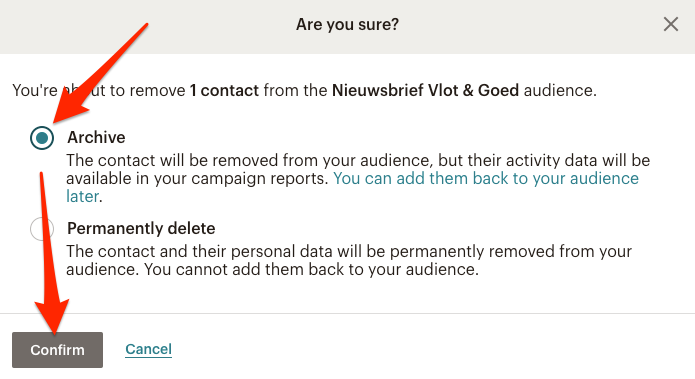Viewport: 695px width, 379px height.
Task: Click the divider line above Confirm
Action: (x=348, y=313)
